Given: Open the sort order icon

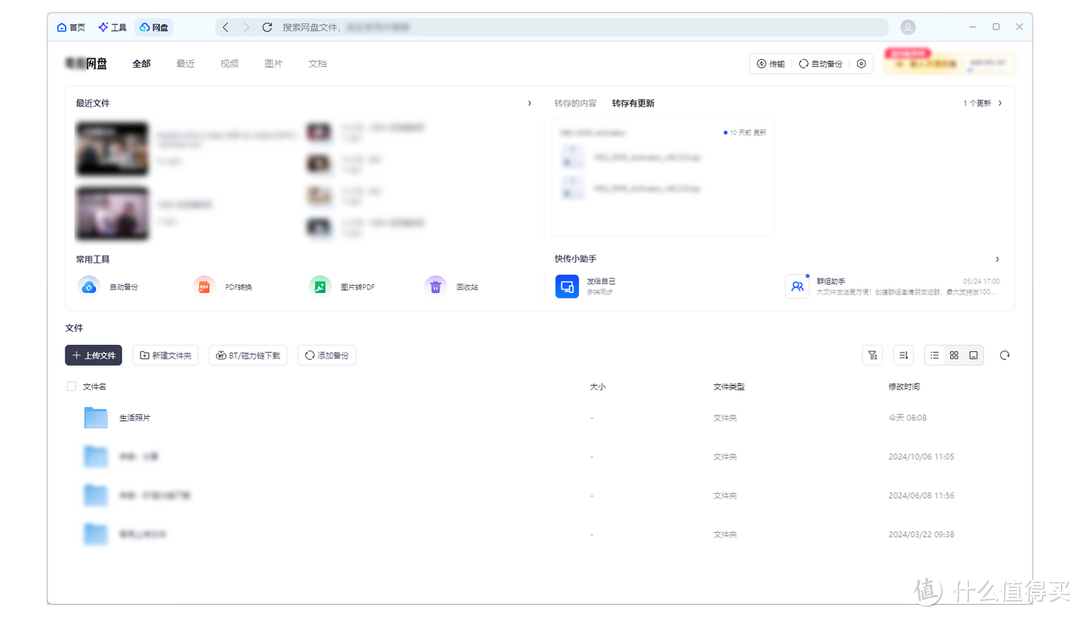Looking at the screenshot, I should 903,355.
